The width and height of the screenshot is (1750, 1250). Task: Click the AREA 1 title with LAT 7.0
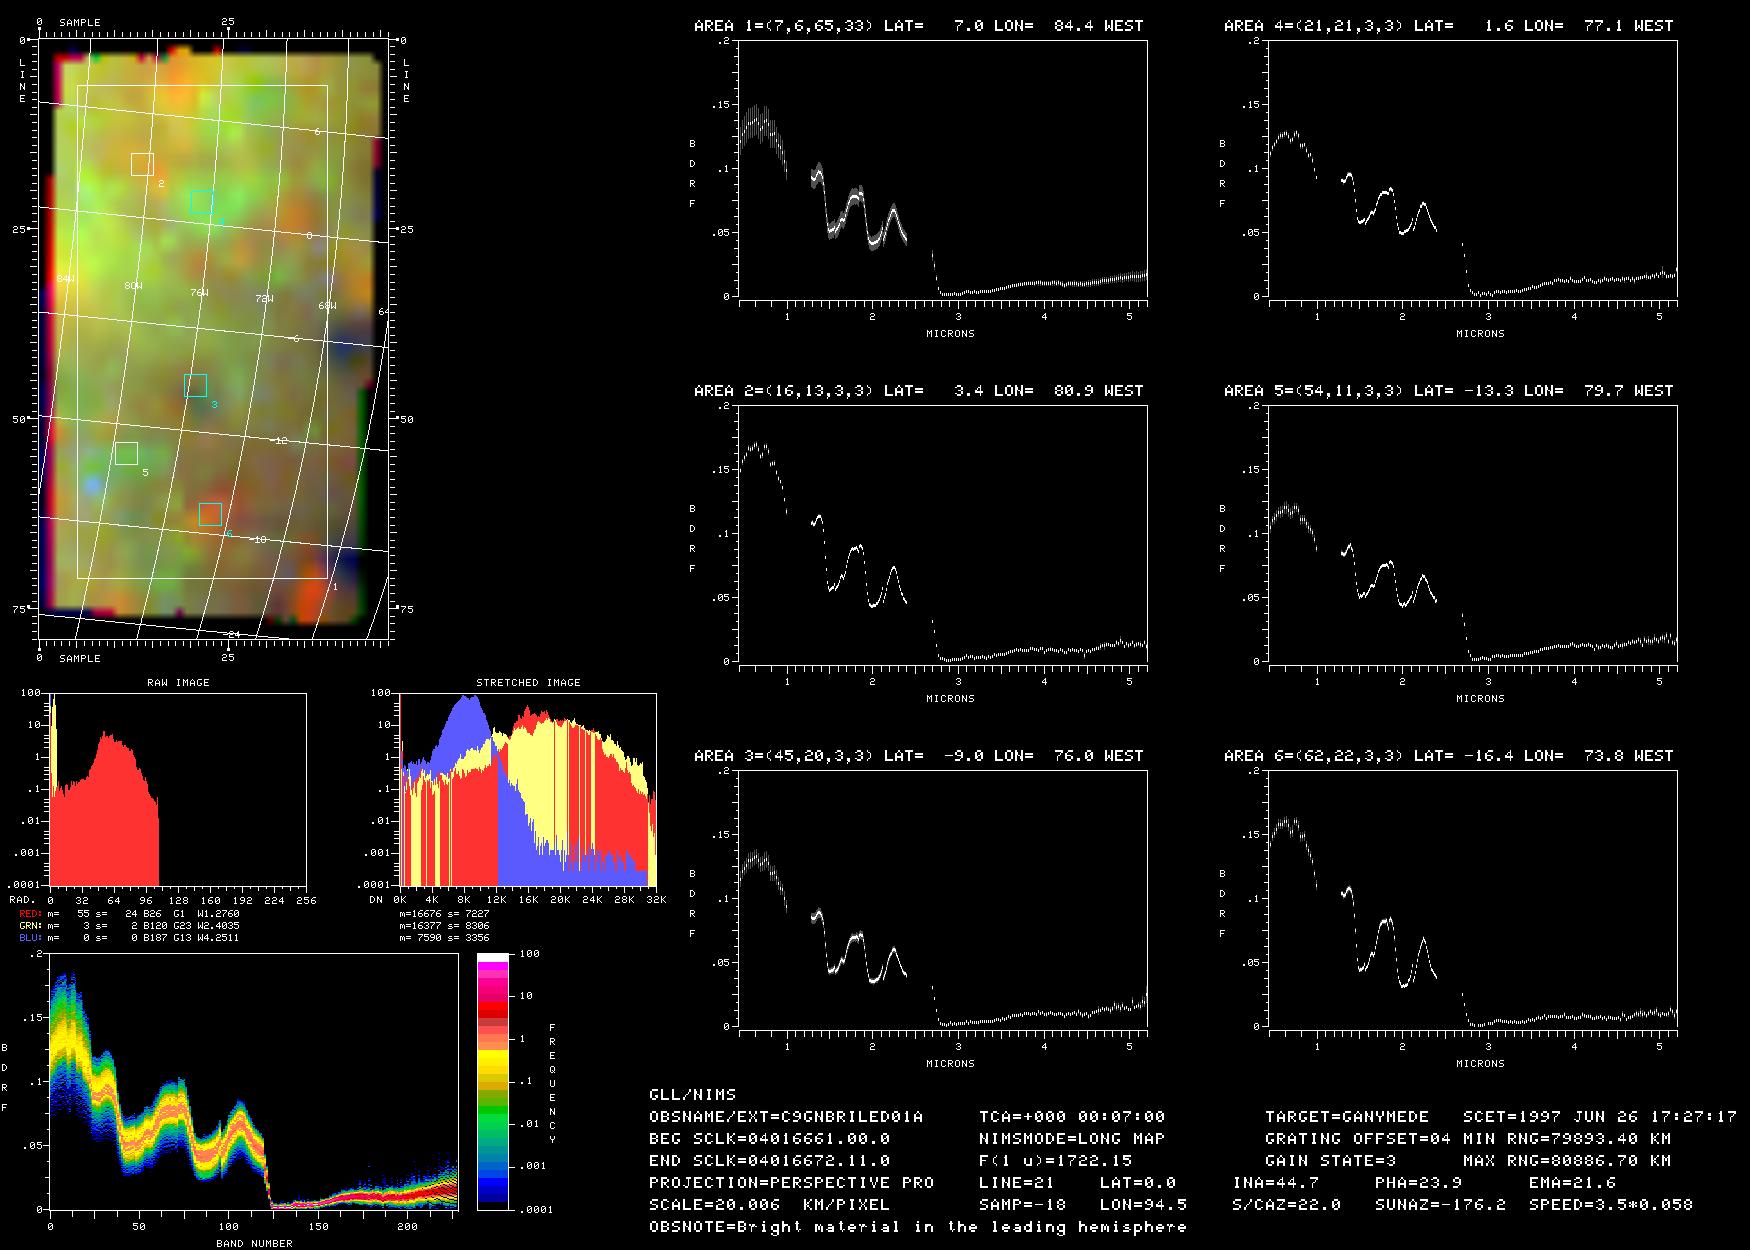pyautogui.click(x=918, y=26)
